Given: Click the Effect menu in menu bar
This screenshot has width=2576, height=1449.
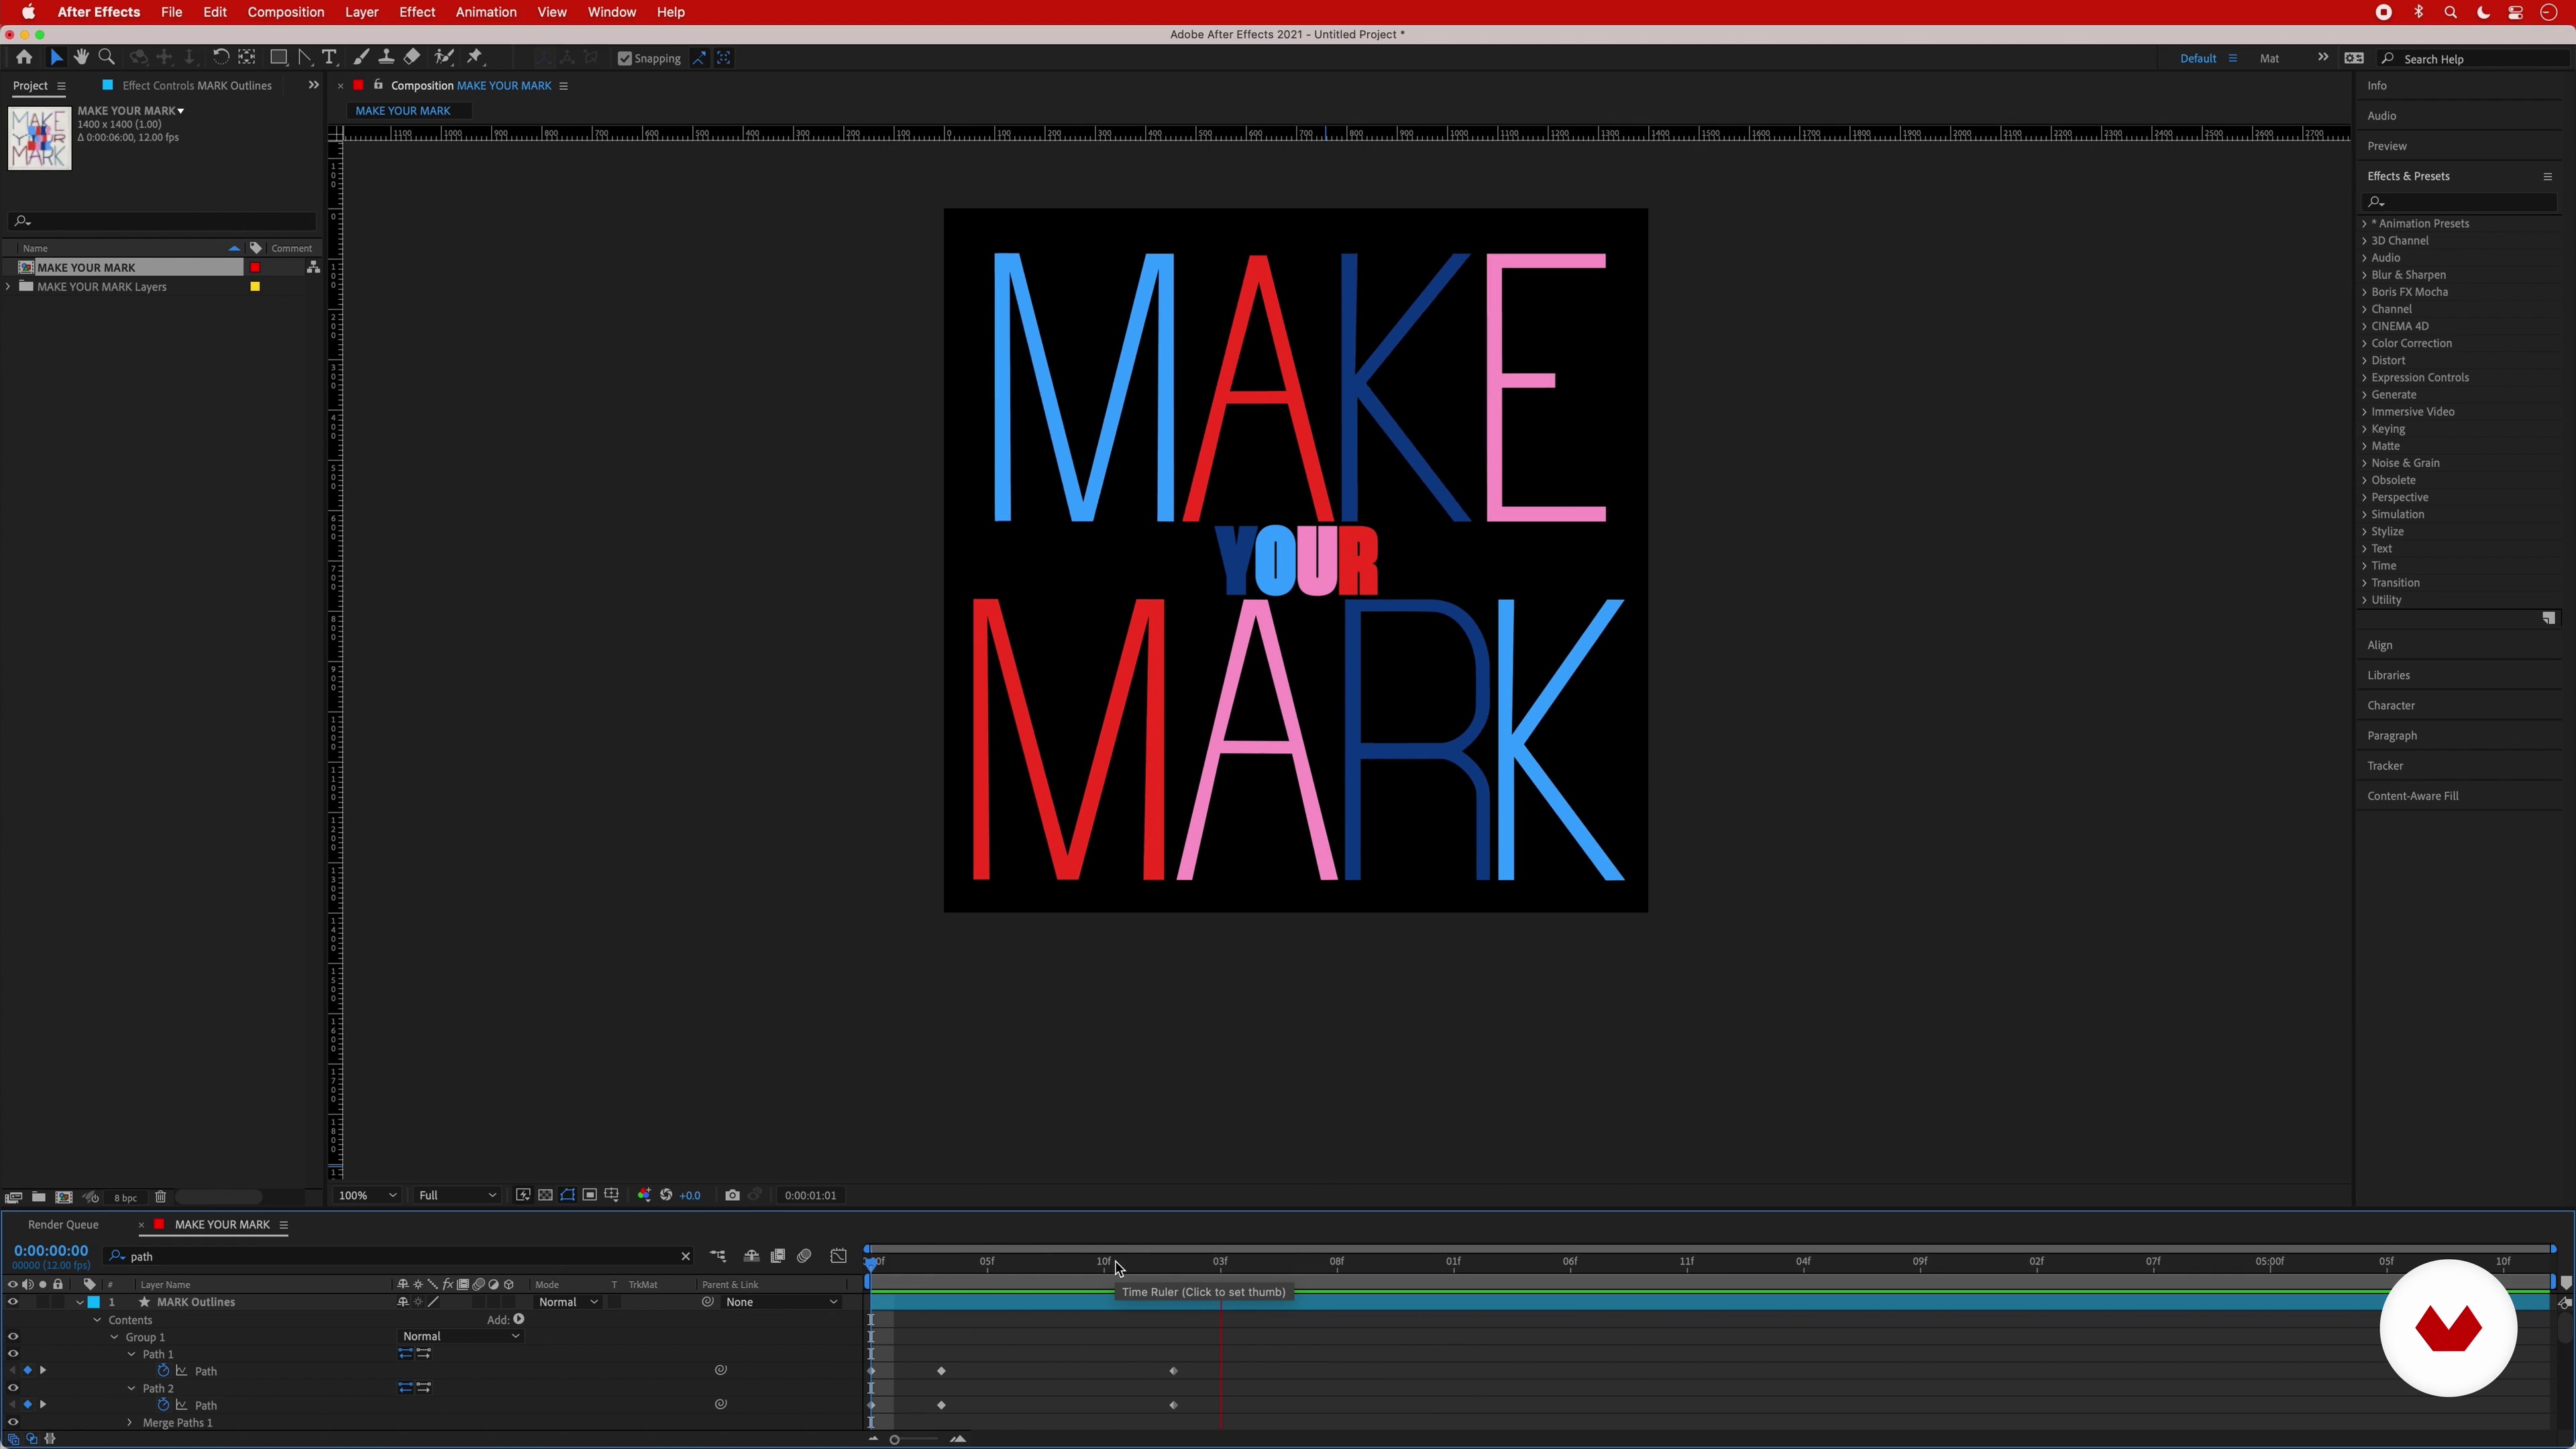Looking at the screenshot, I should pyautogui.click(x=417, y=12).
